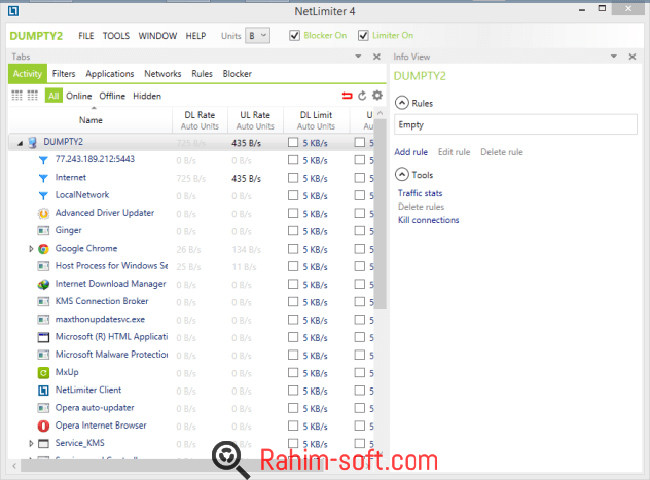
Task: Toggle the Blocker On checkbox
Action: click(x=294, y=36)
